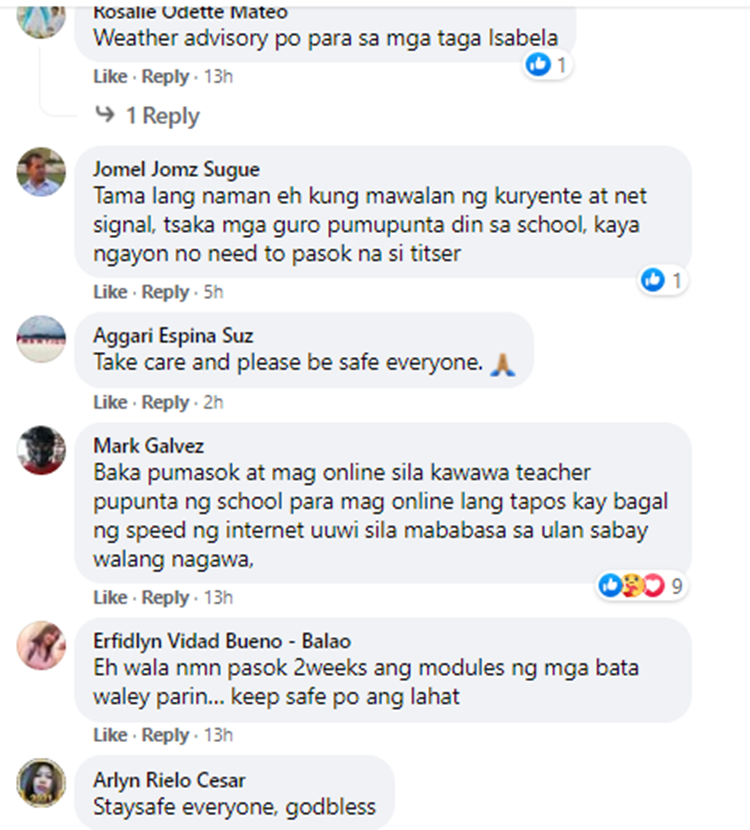
Task: Like Erfidlyn Vidad Bueno's comment
Action: pyautogui.click(x=110, y=735)
